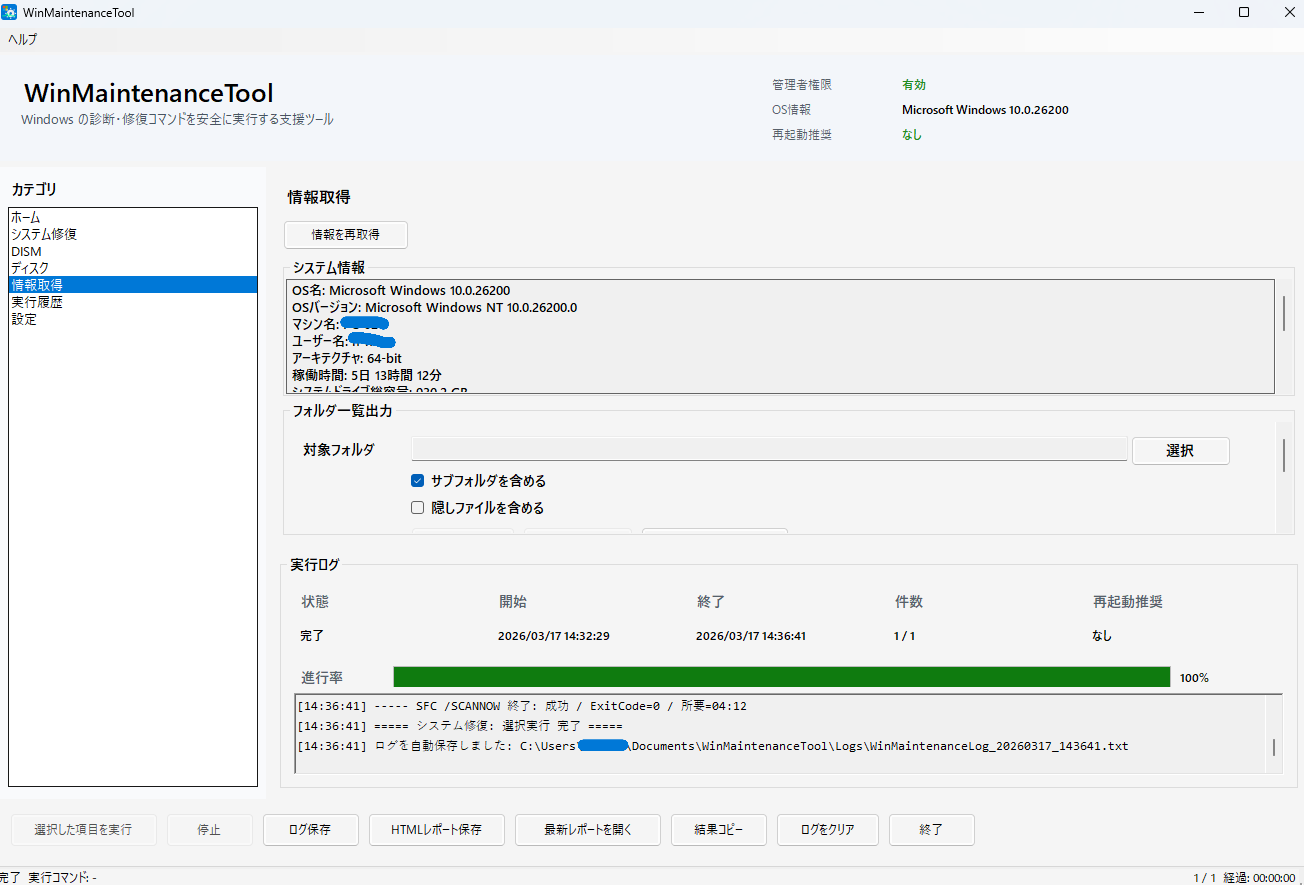This screenshot has width=1304, height=885.
Task: Click the green 進行率 progress bar
Action: tap(780, 676)
